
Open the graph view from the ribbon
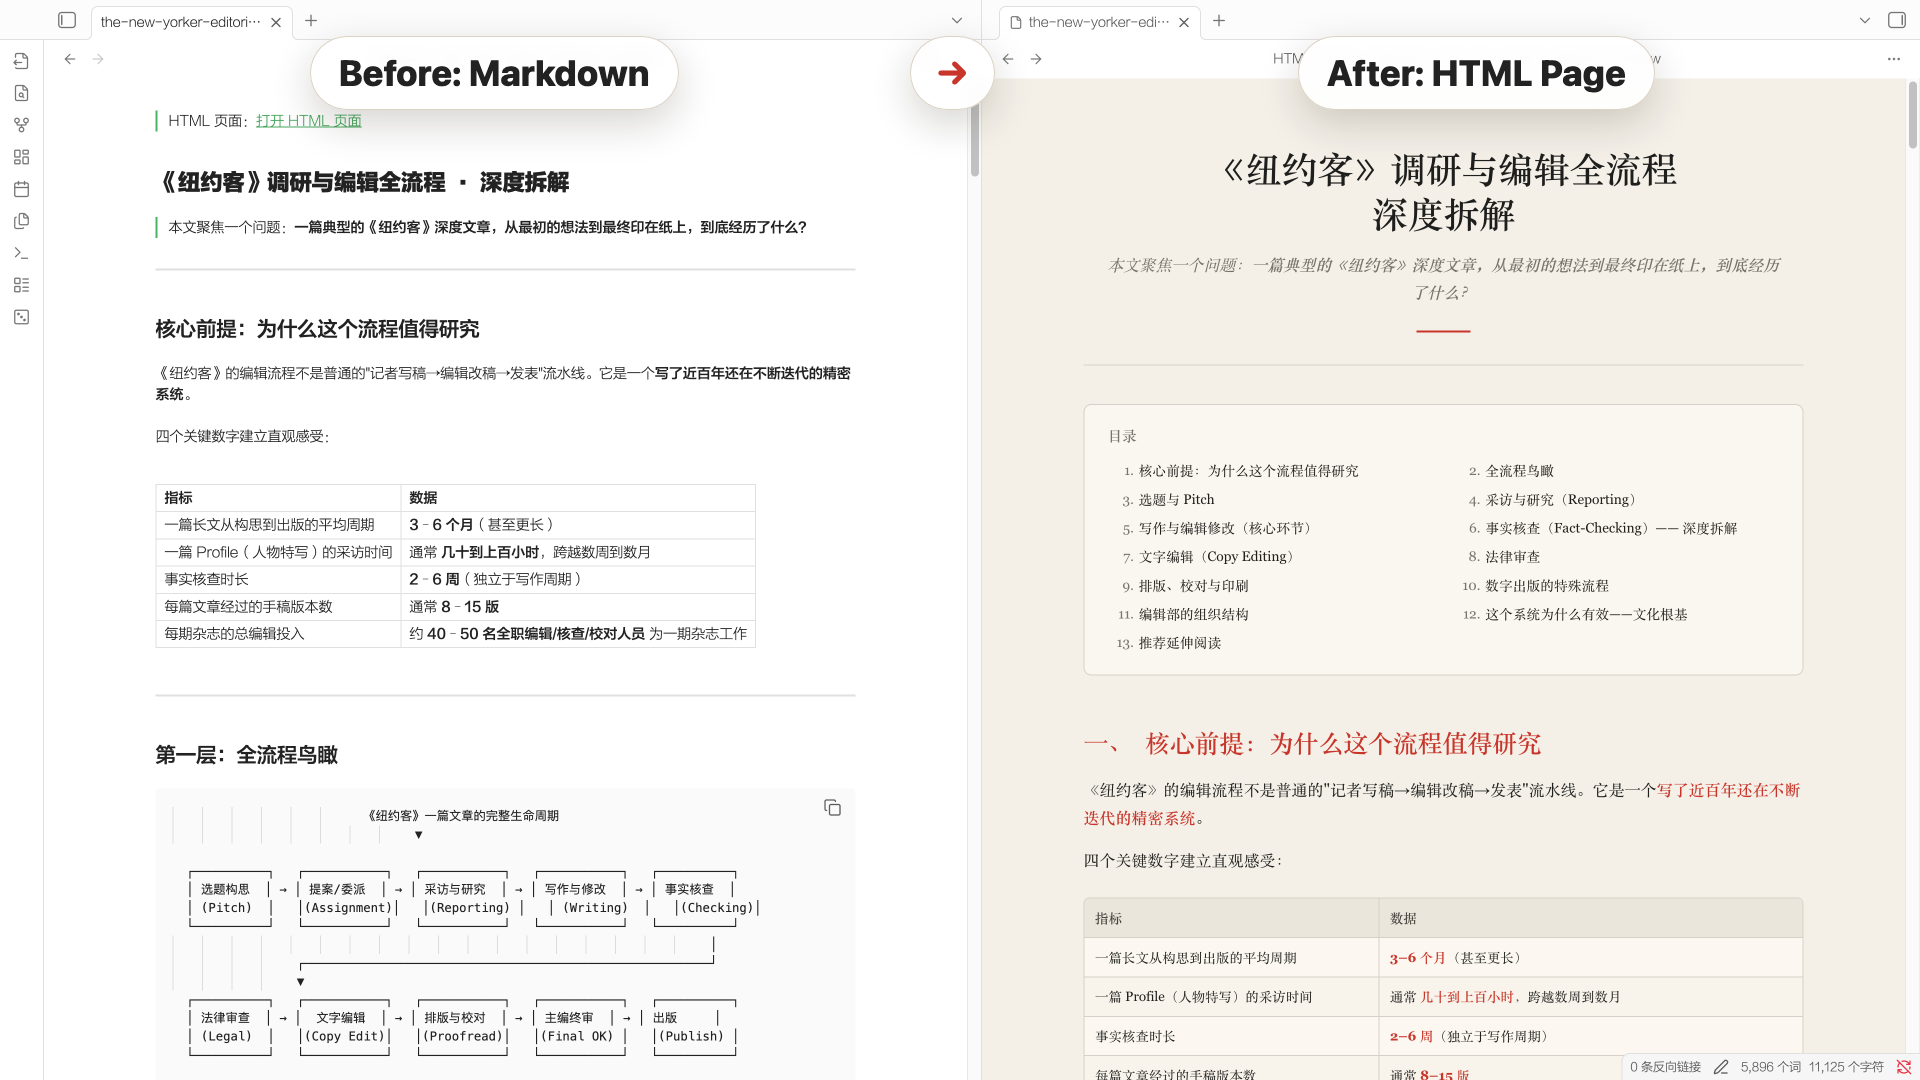tap(21, 125)
